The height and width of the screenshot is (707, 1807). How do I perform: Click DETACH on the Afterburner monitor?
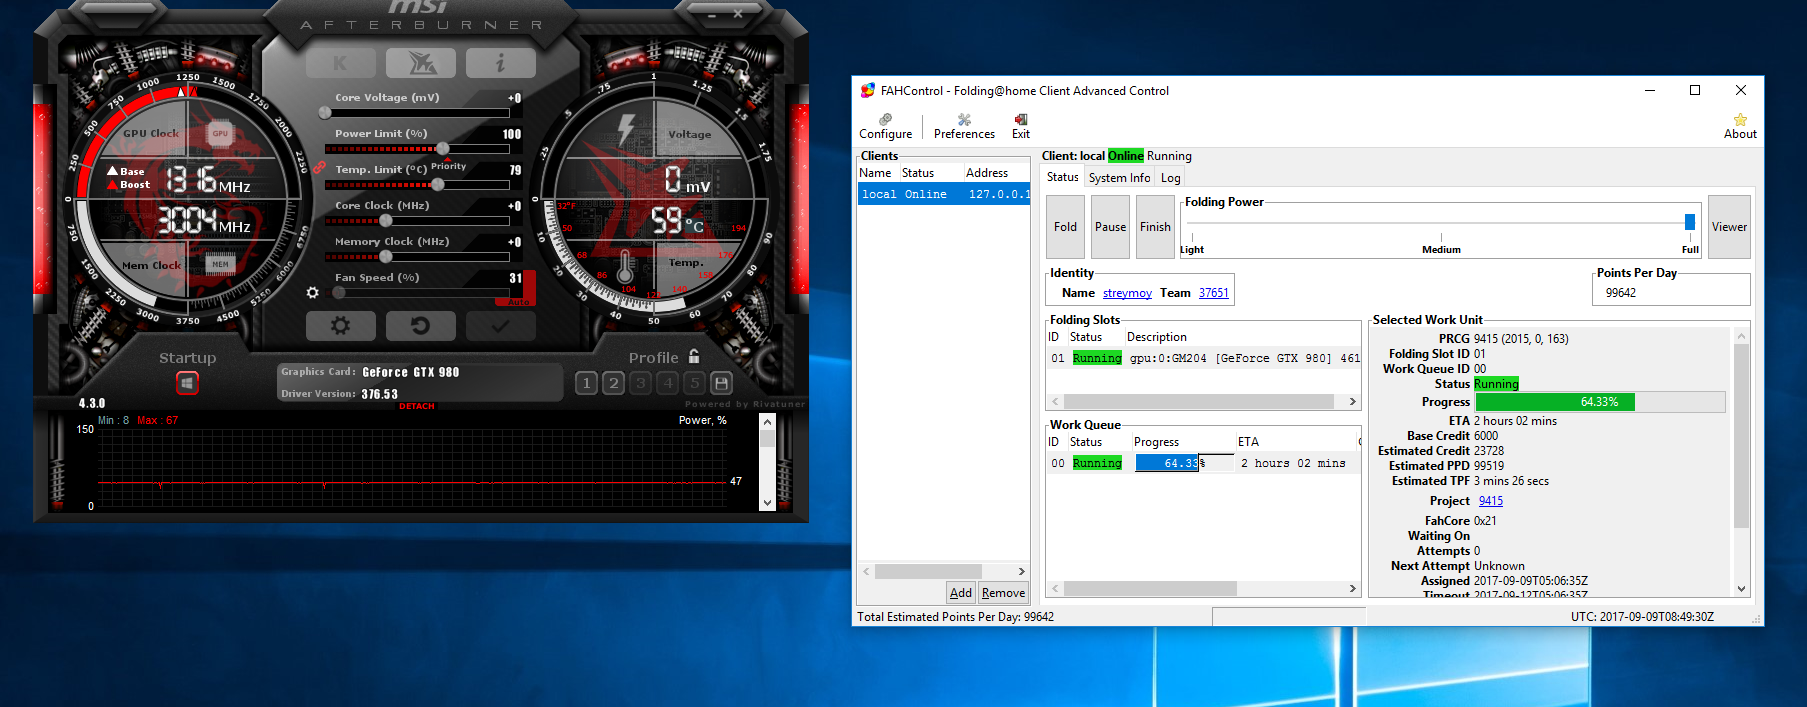pos(417,406)
